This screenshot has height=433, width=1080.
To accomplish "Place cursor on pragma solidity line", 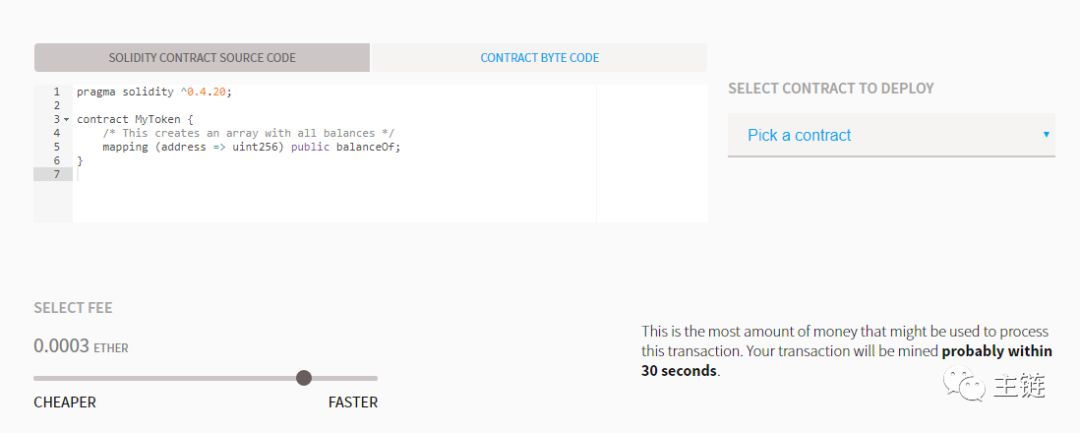I will [154, 92].
